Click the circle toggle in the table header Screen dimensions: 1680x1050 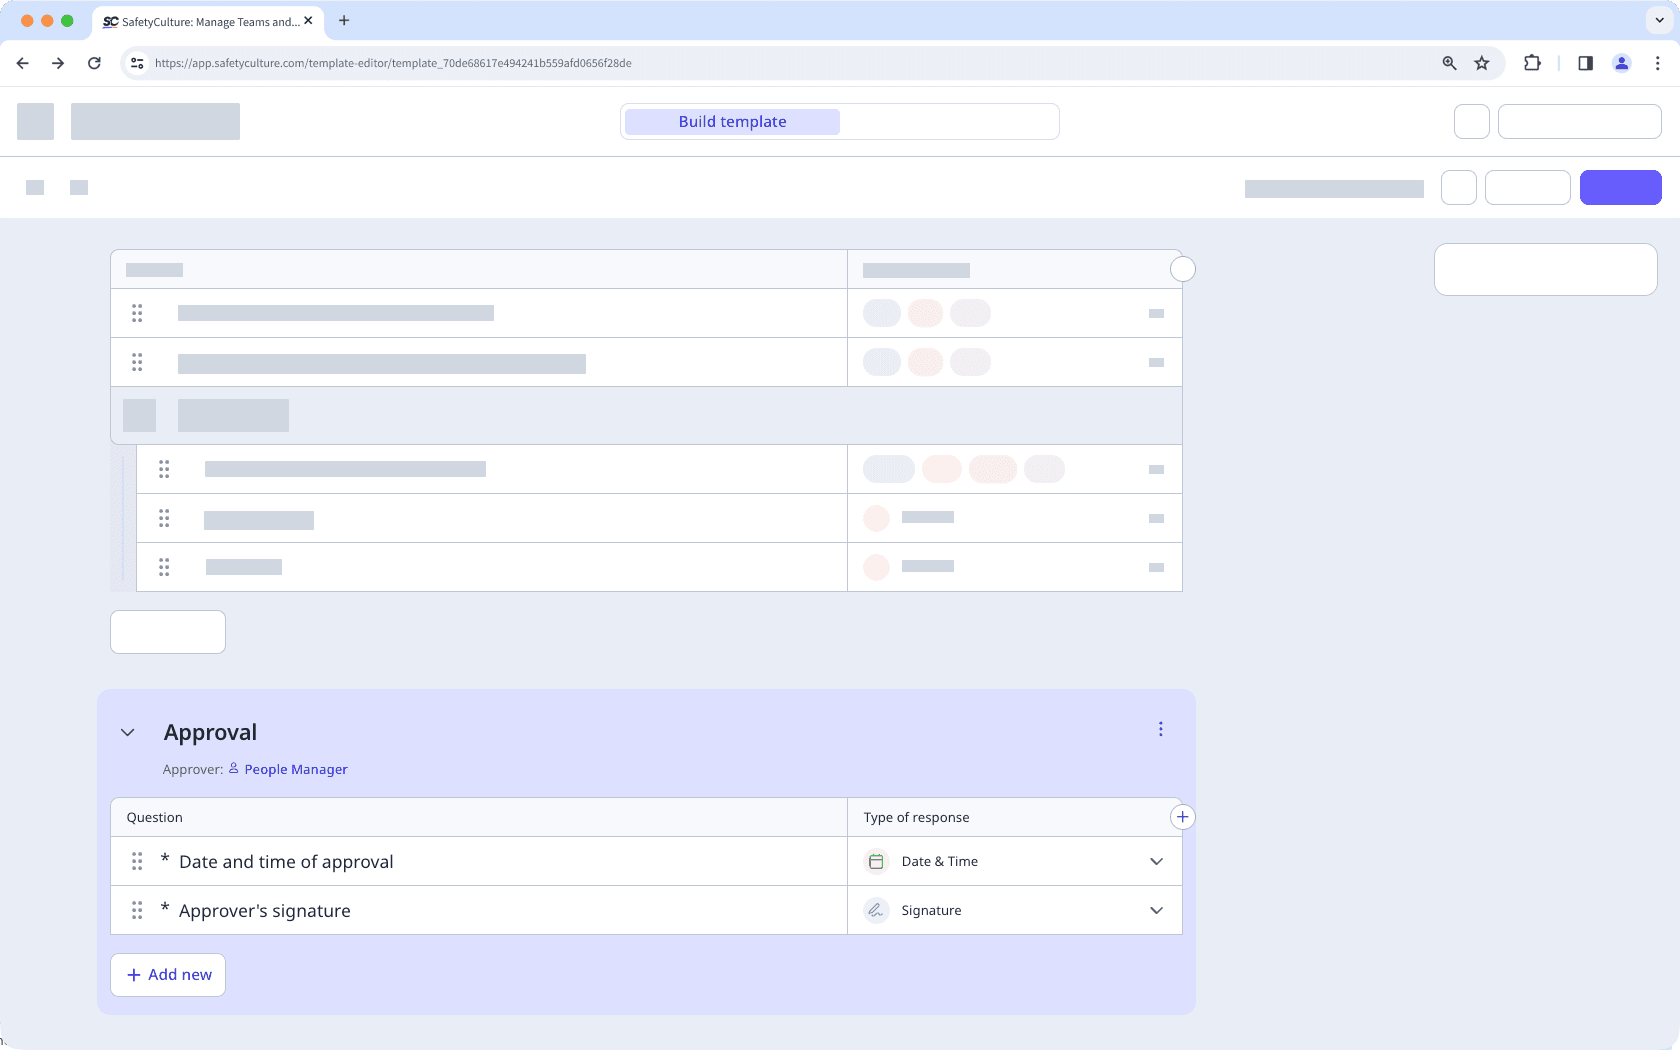(1182, 269)
